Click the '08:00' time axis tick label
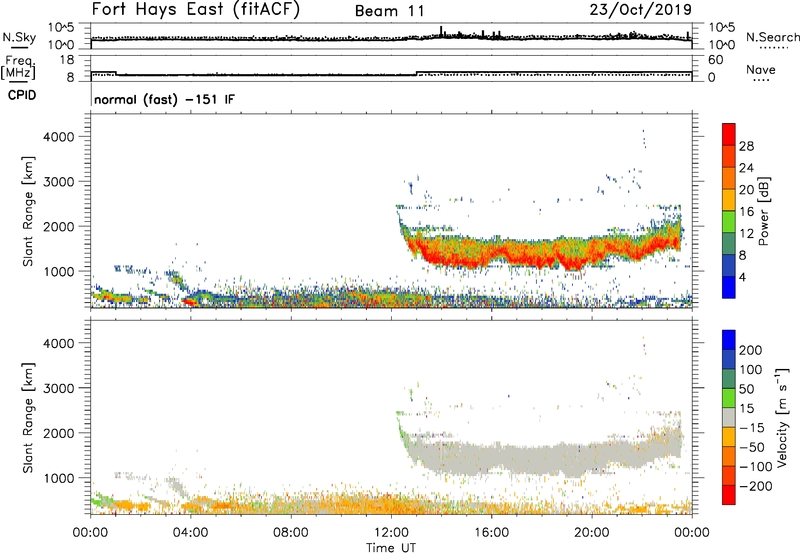Image resolution: width=800 pixels, height=554 pixels. click(x=291, y=533)
